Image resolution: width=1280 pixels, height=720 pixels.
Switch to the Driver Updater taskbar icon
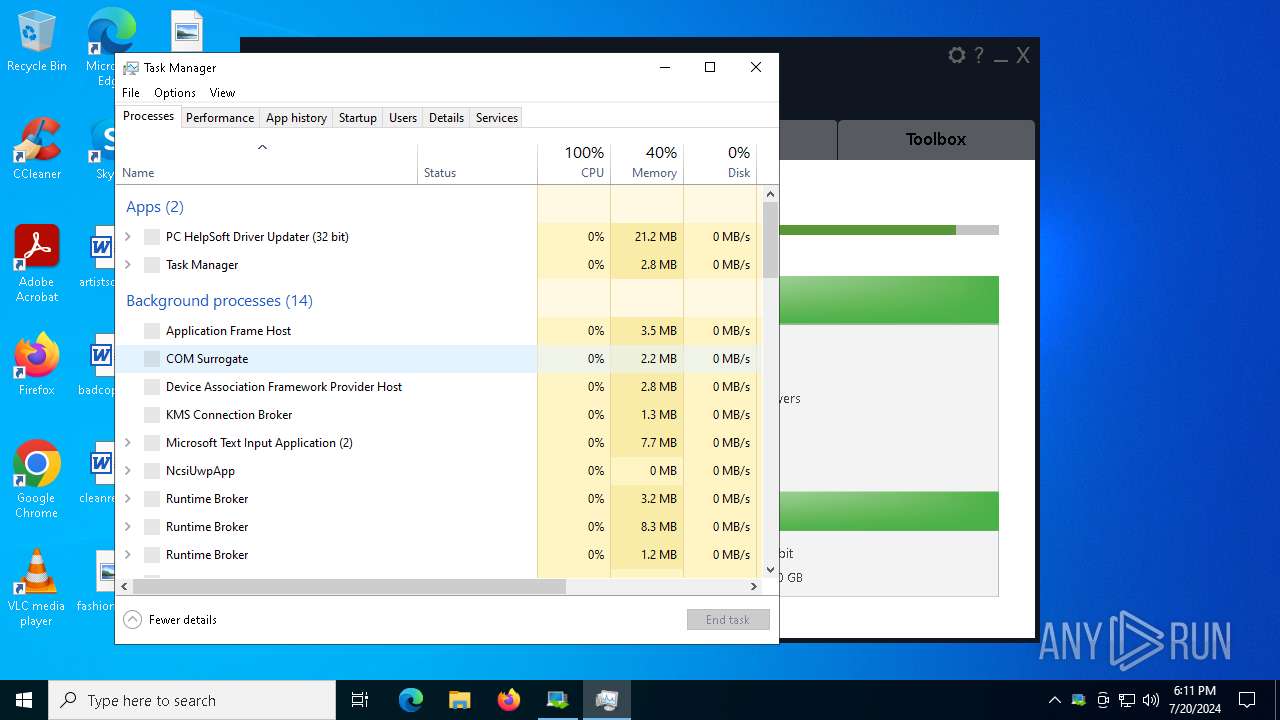pos(557,700)
